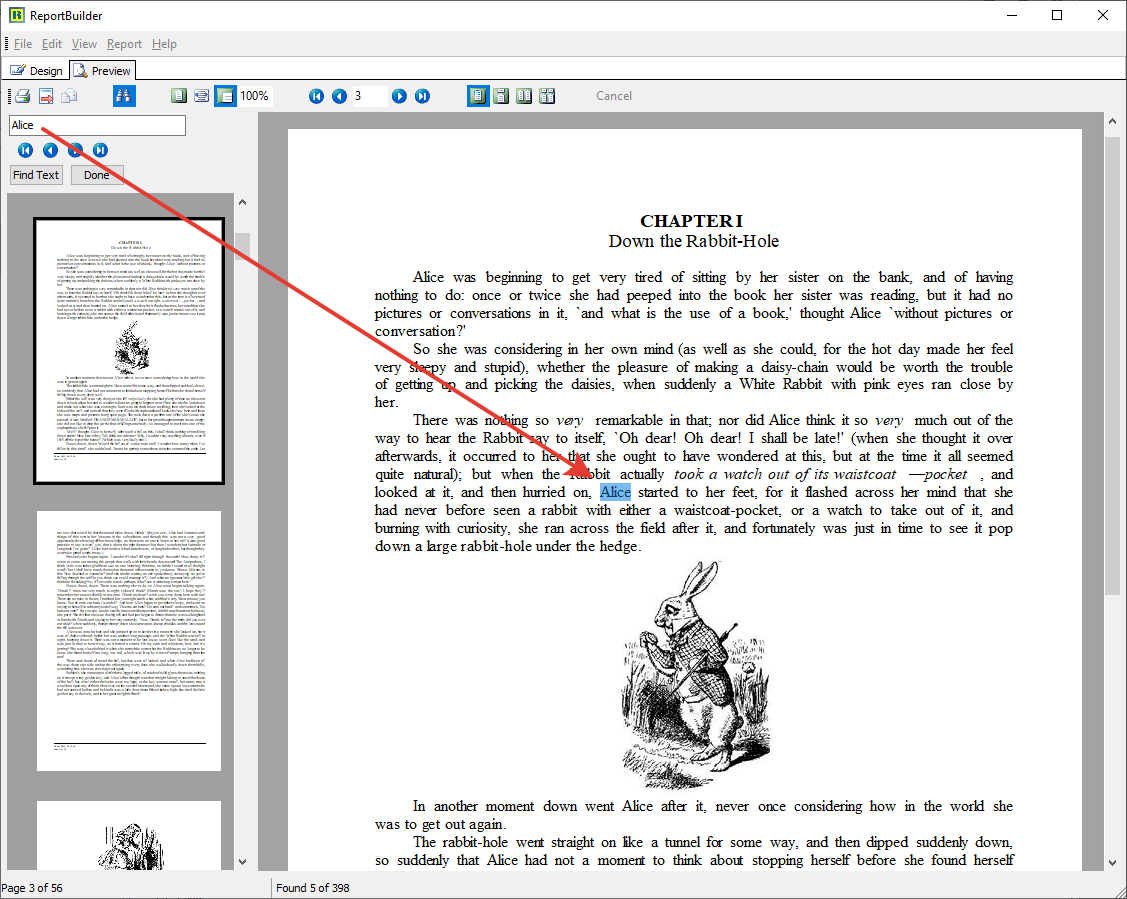Click the CHAPTER I heading text

(x=691, y=221)
